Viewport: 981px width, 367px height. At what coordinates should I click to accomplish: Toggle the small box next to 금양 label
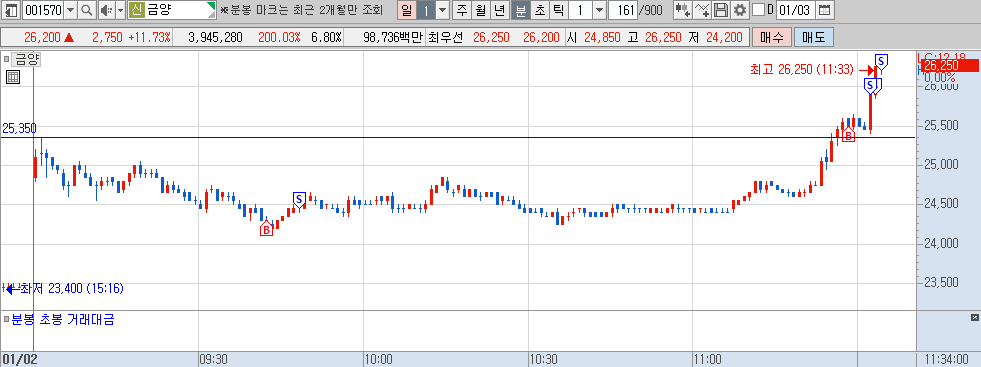7,60
